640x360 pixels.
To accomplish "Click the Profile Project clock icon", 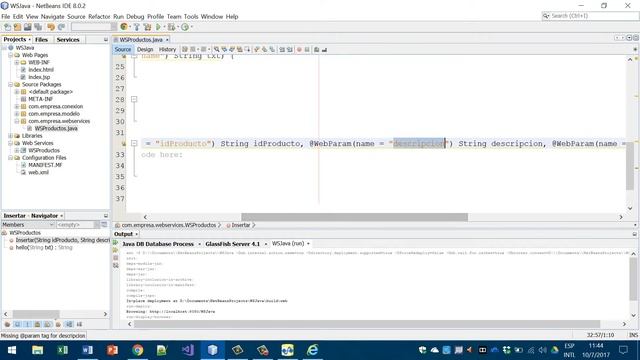I will (x=185, y=27).
